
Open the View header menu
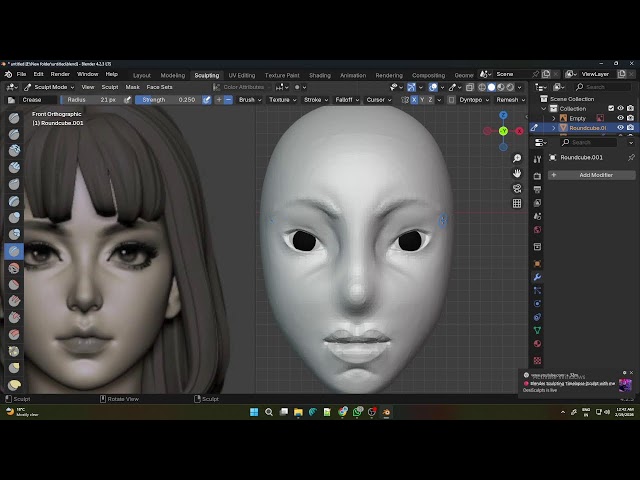(88, 87)
